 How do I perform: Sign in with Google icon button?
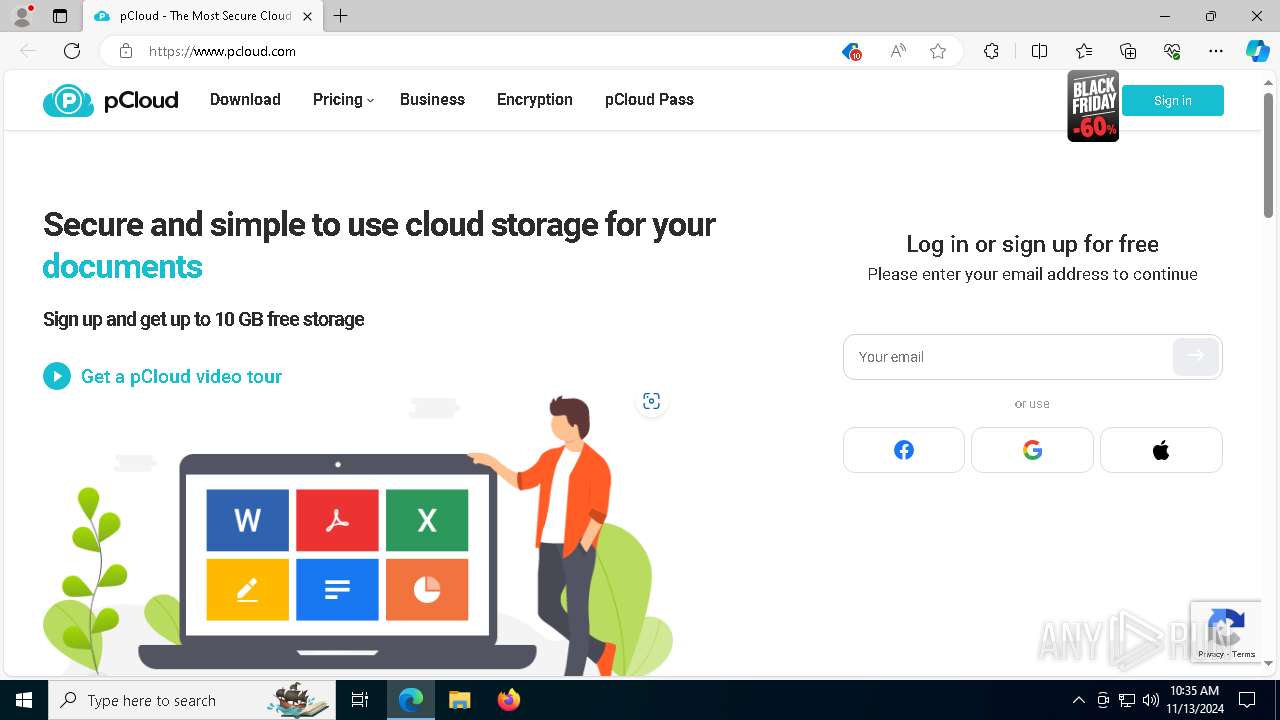point(1032,450)
